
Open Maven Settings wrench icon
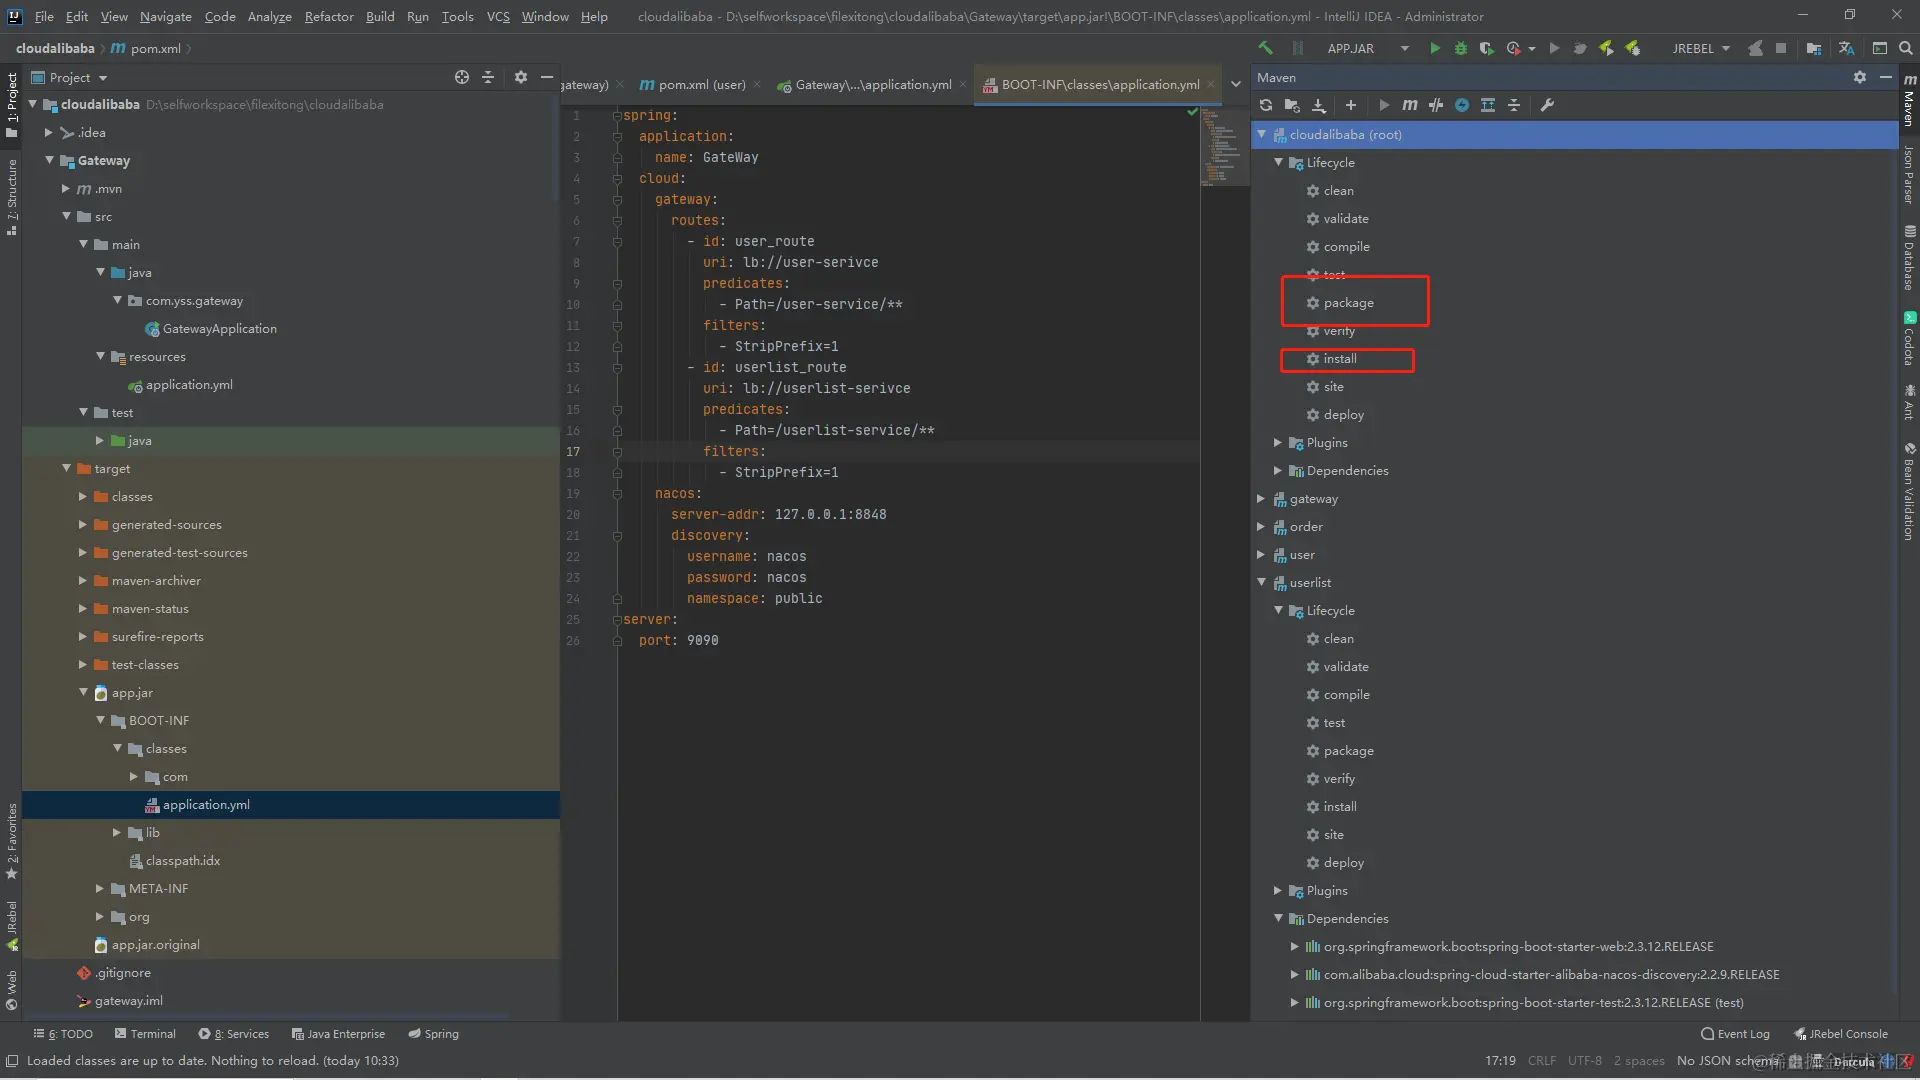point(1547,105)
